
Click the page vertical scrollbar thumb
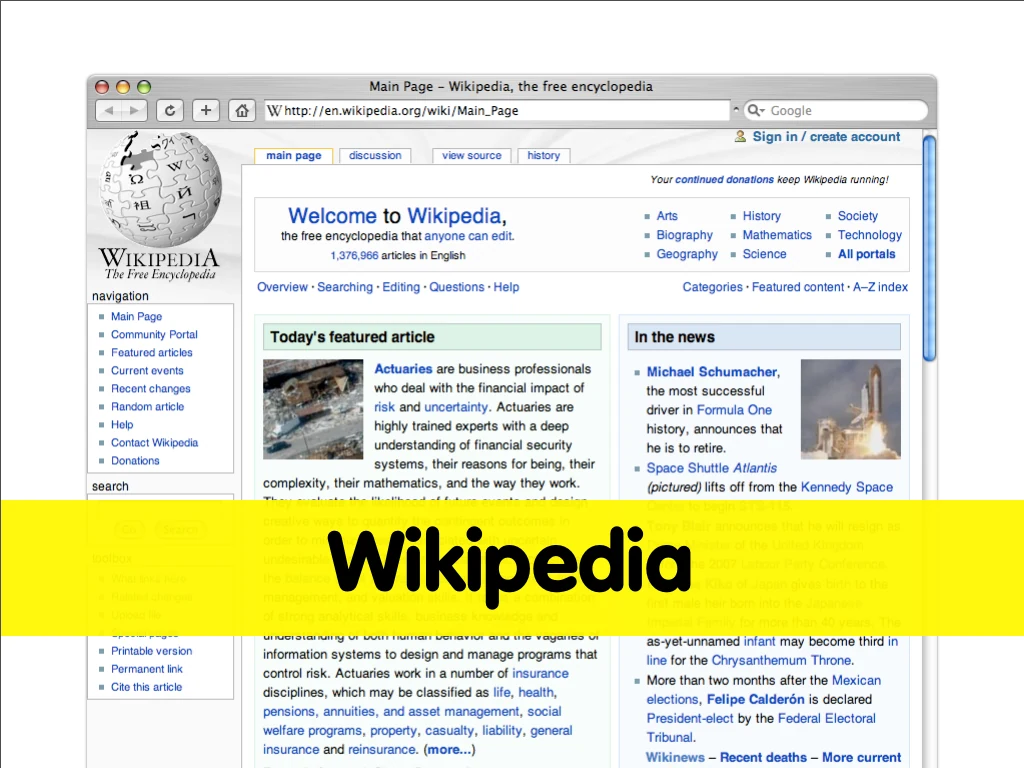coord(929,247)
